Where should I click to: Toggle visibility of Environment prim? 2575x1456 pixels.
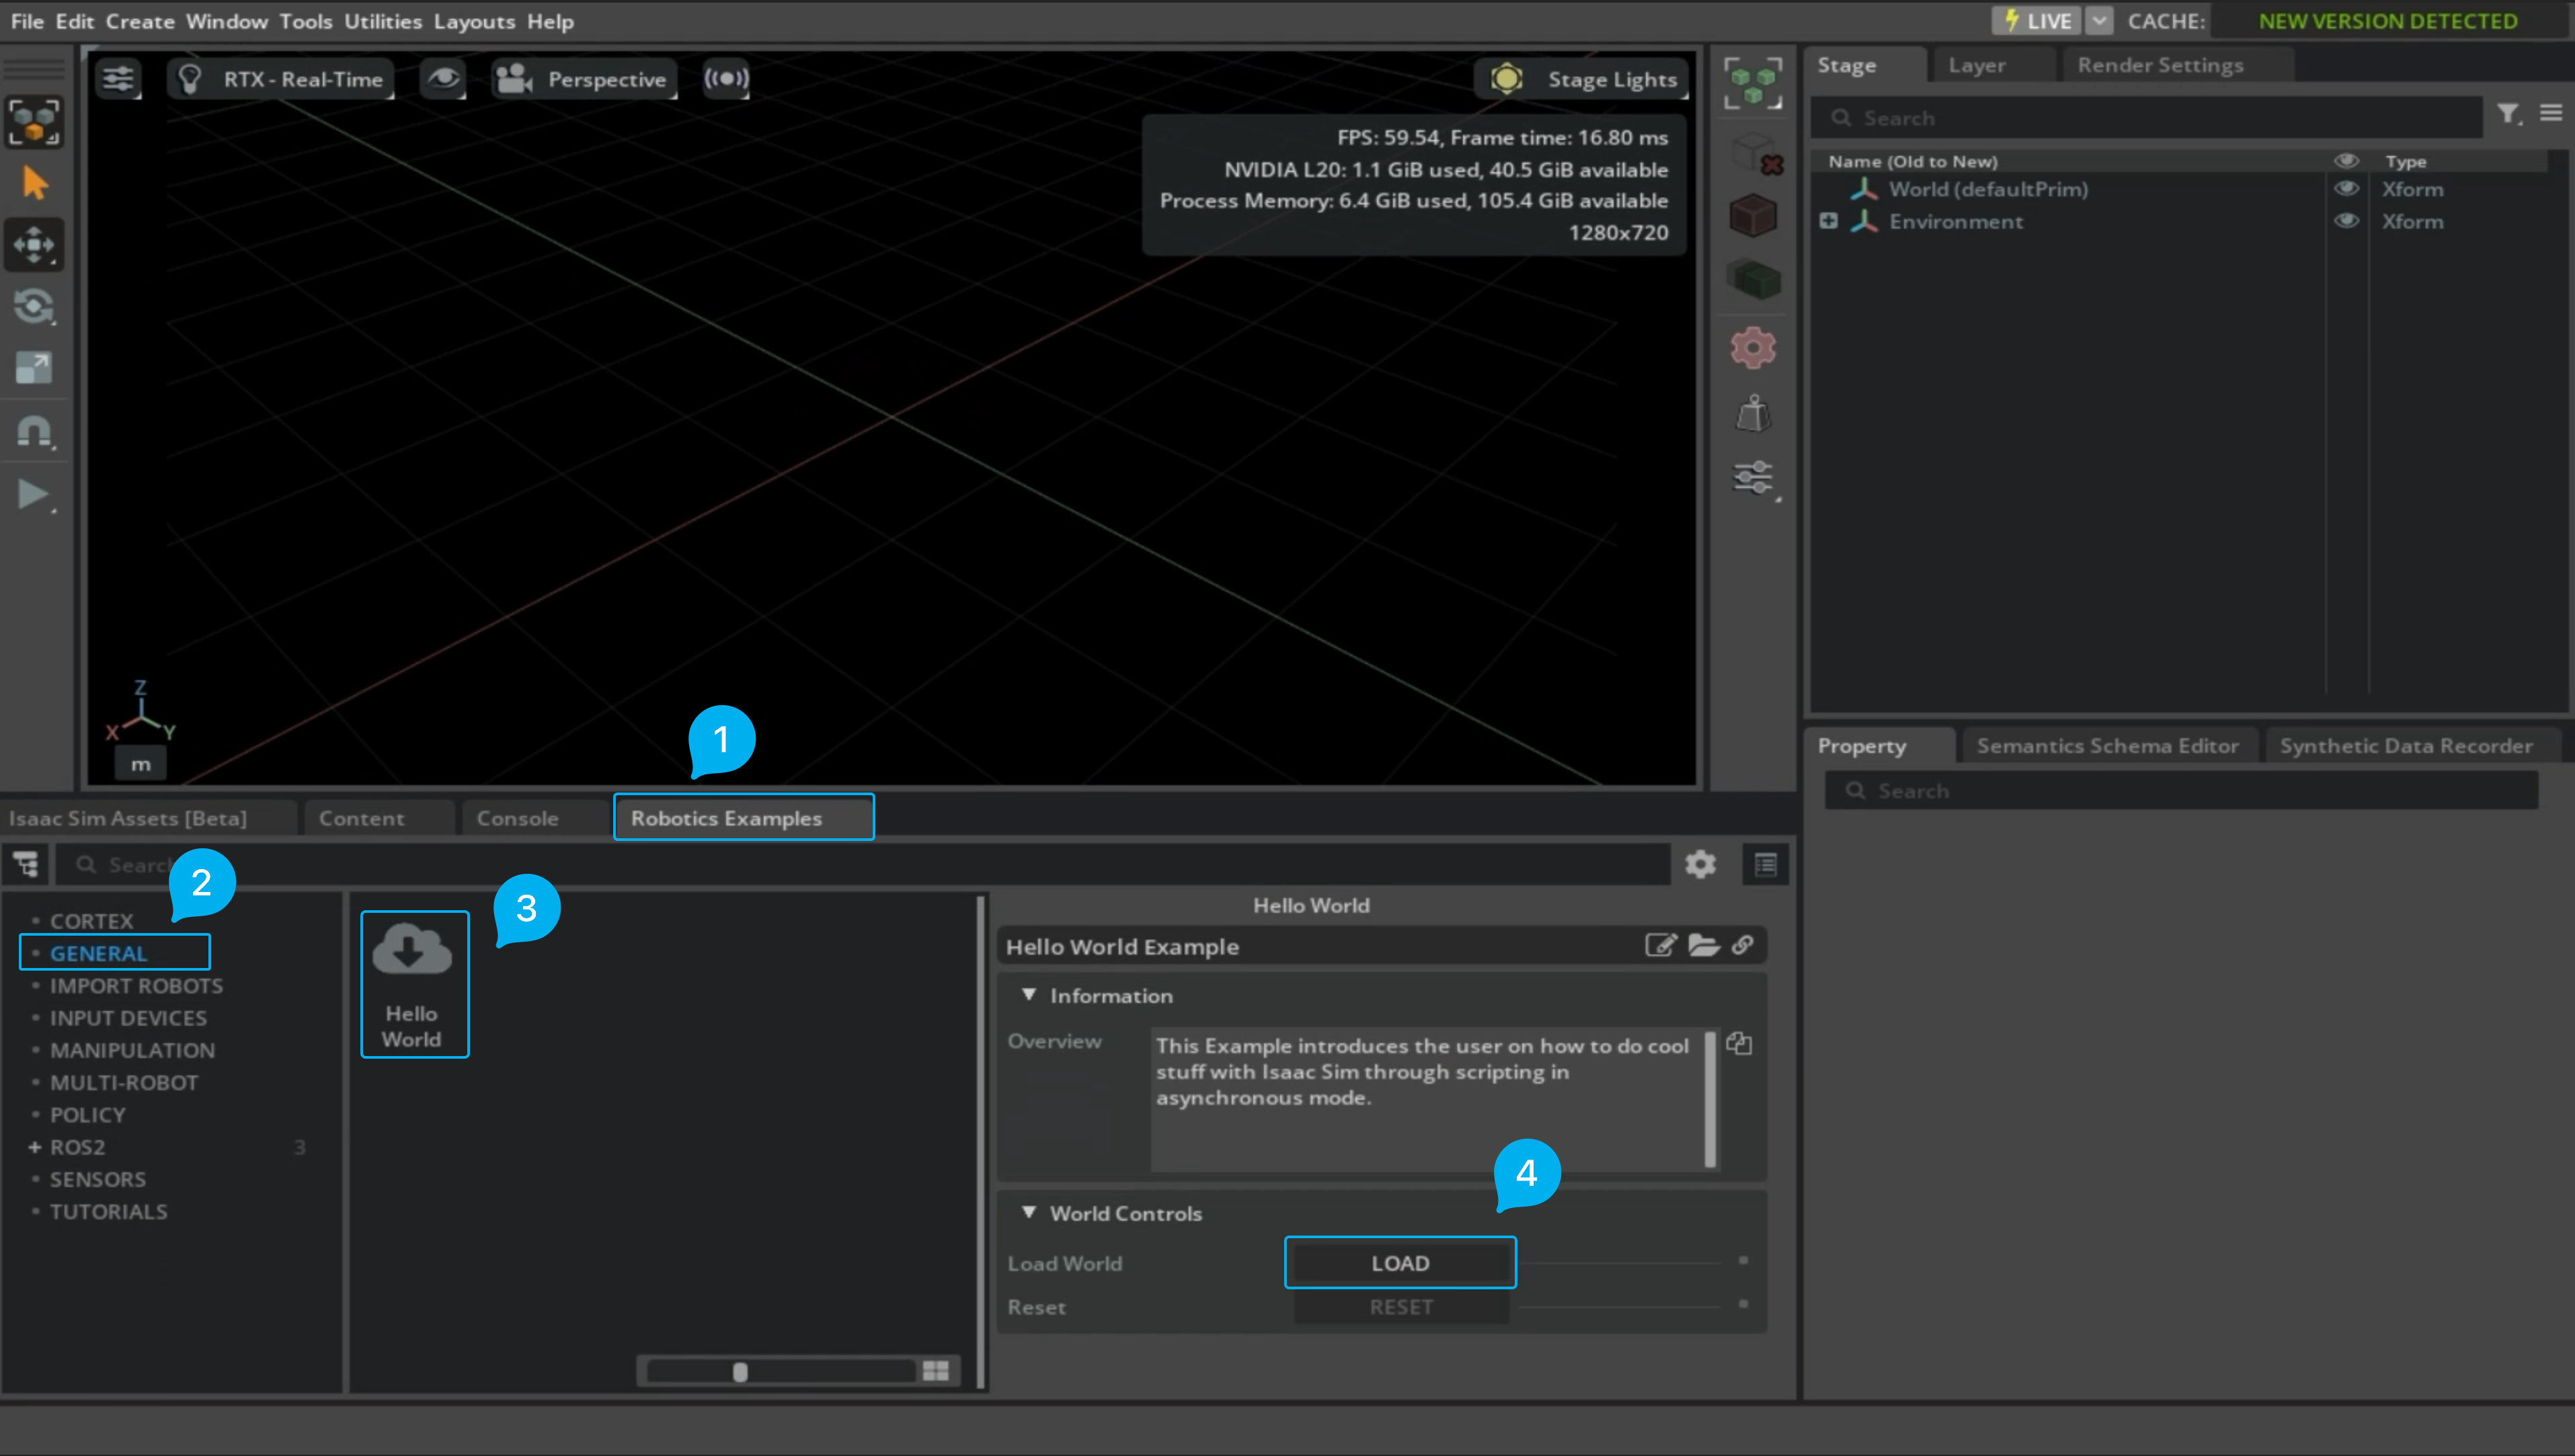pyautogui.click(x=2346, y=221)
